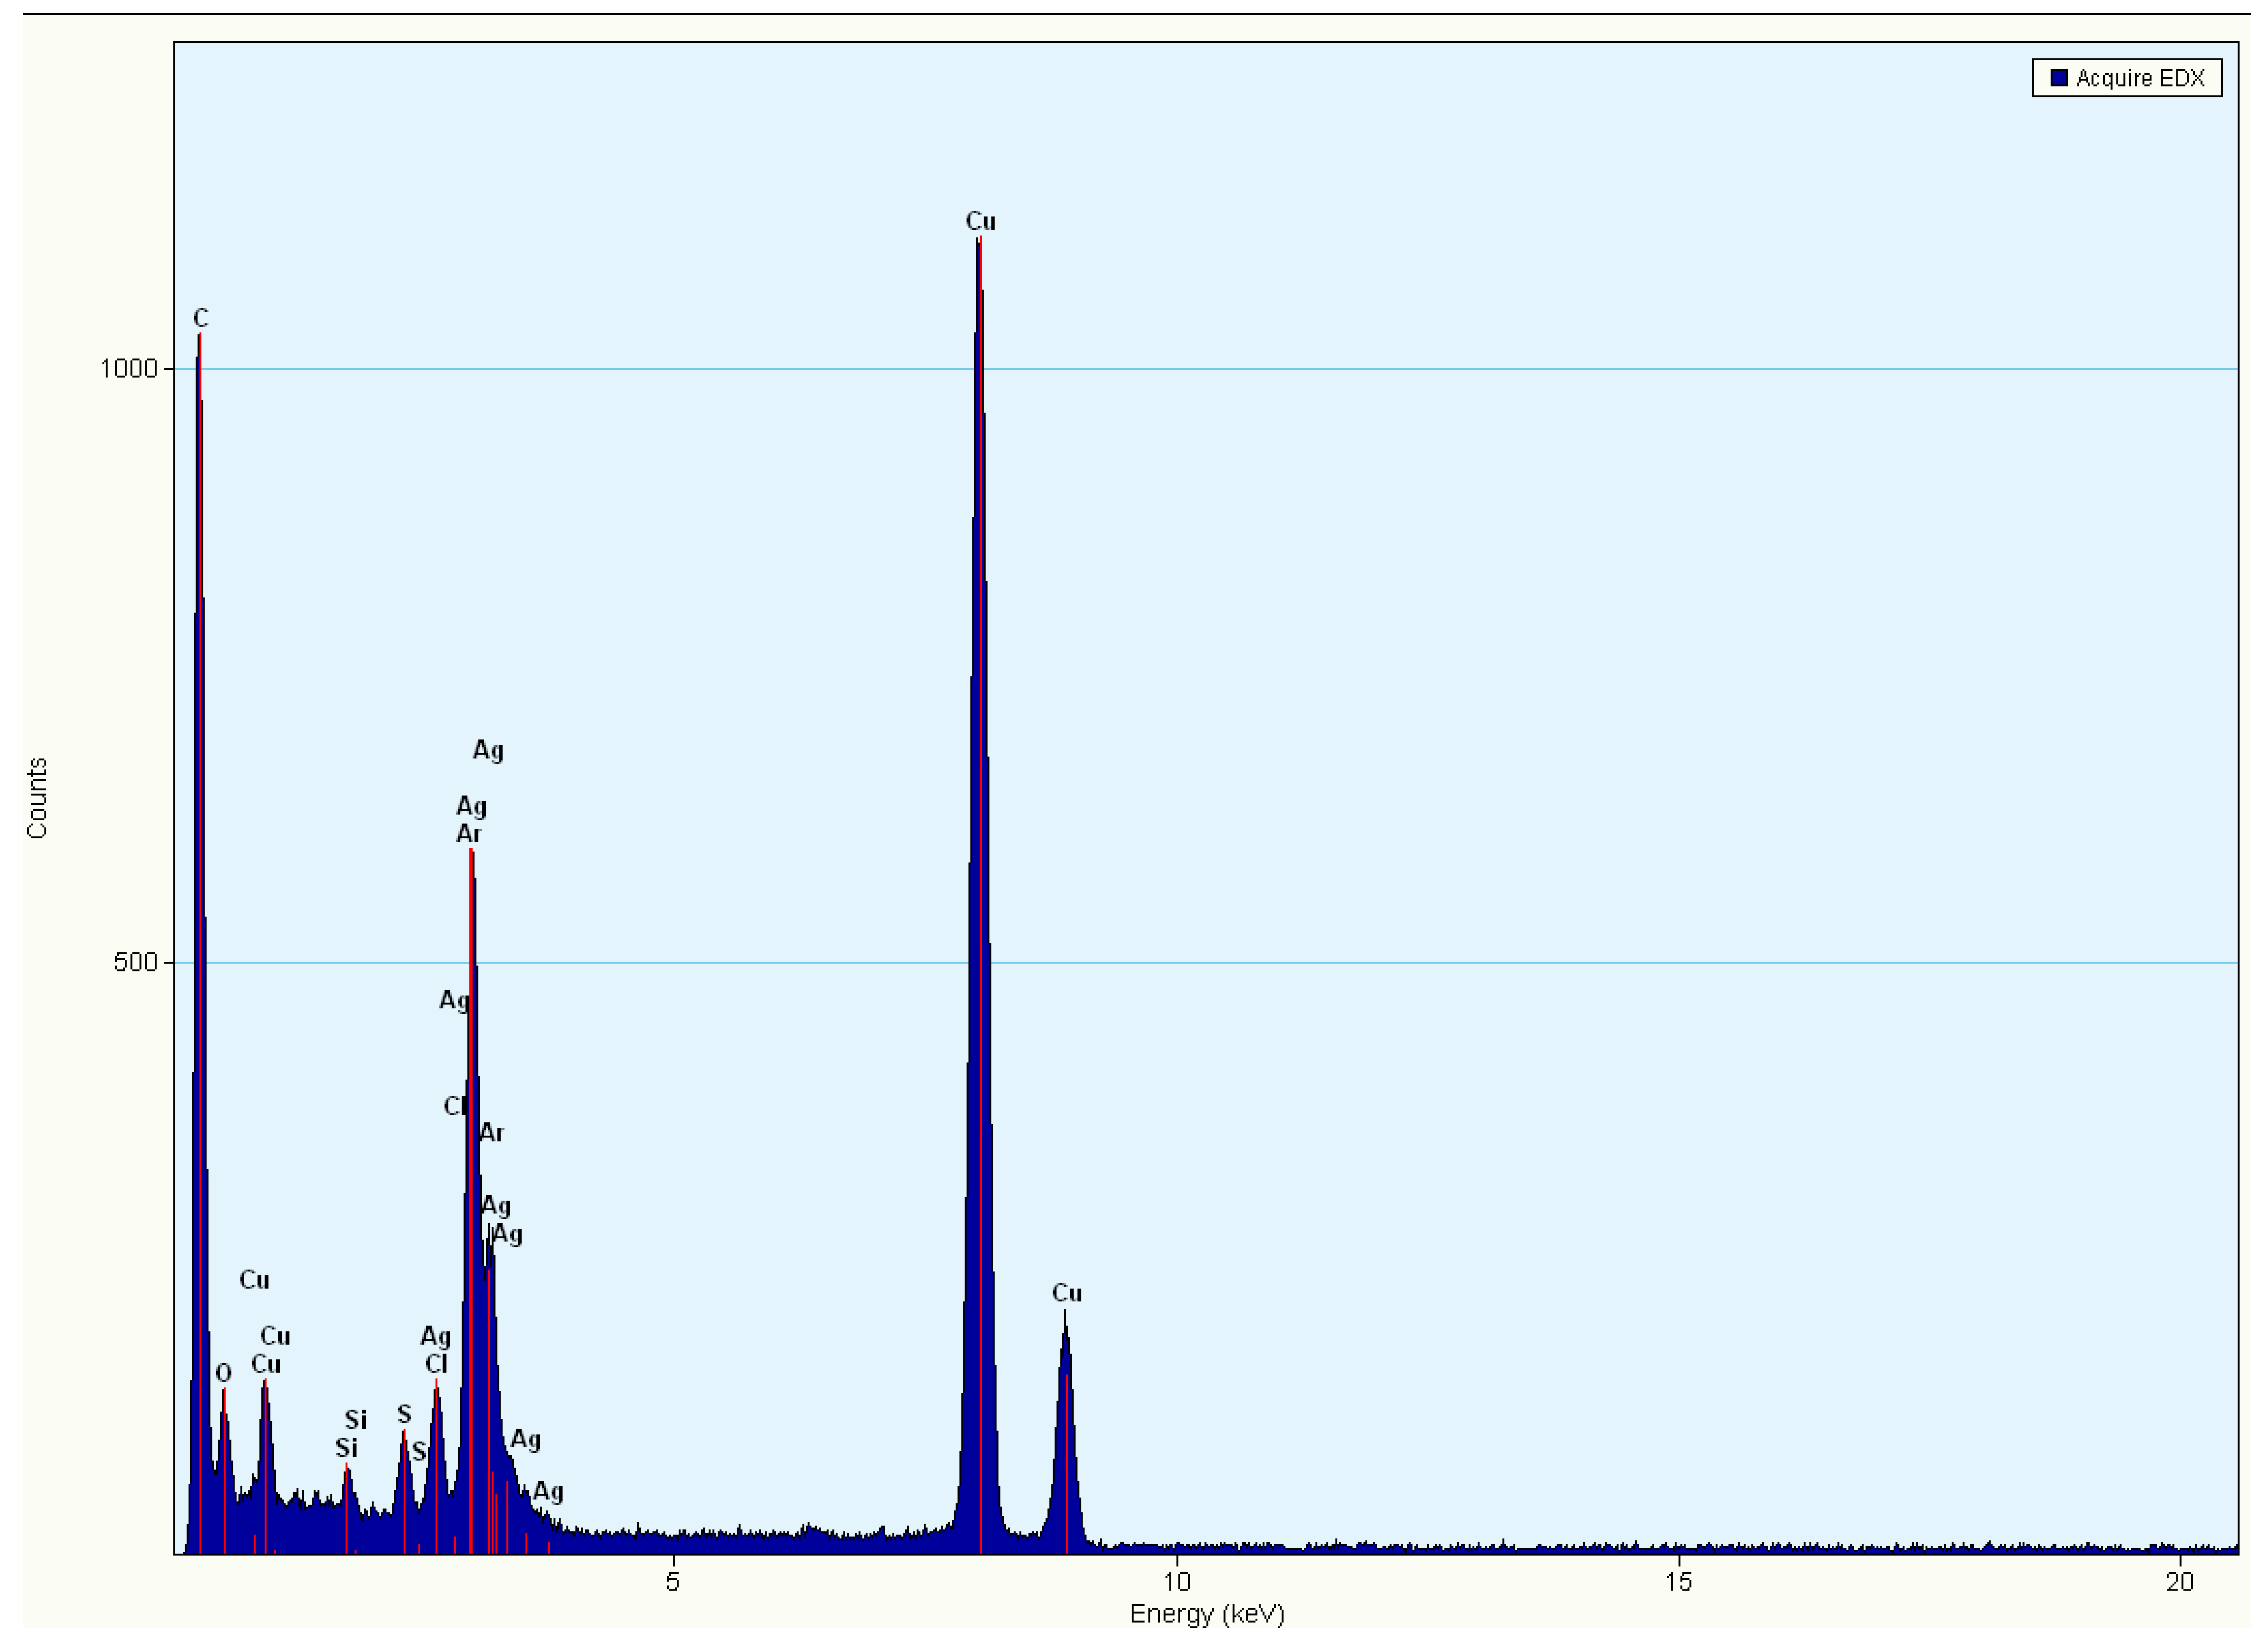Click the 'C' carbon peak label
Screen dimensions: 2268x1649
[201, 318]
